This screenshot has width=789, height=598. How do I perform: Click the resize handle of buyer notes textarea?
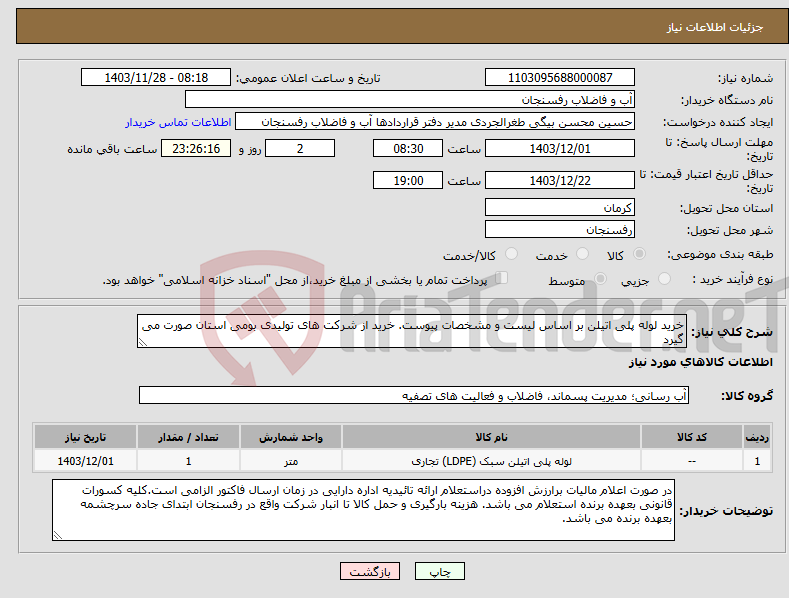[x=58, y=536]
